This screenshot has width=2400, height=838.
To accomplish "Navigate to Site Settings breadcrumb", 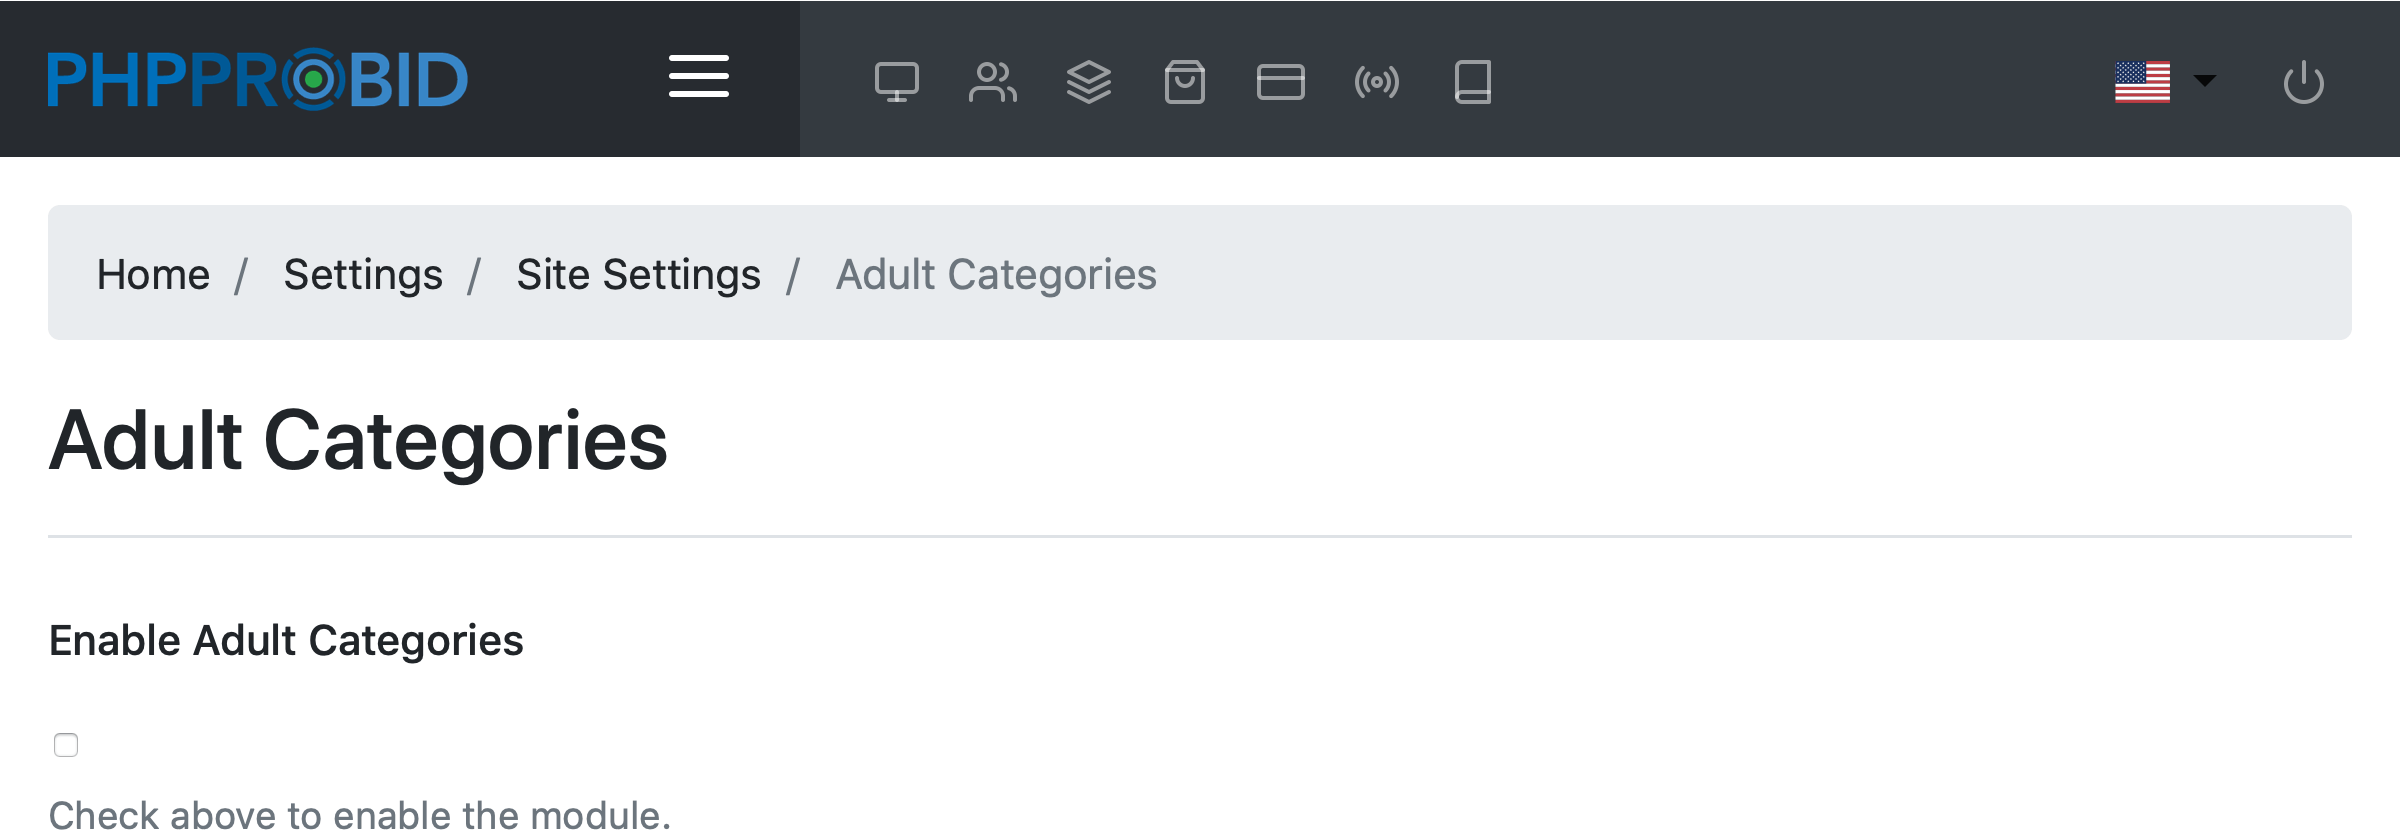I will point(638,274).
